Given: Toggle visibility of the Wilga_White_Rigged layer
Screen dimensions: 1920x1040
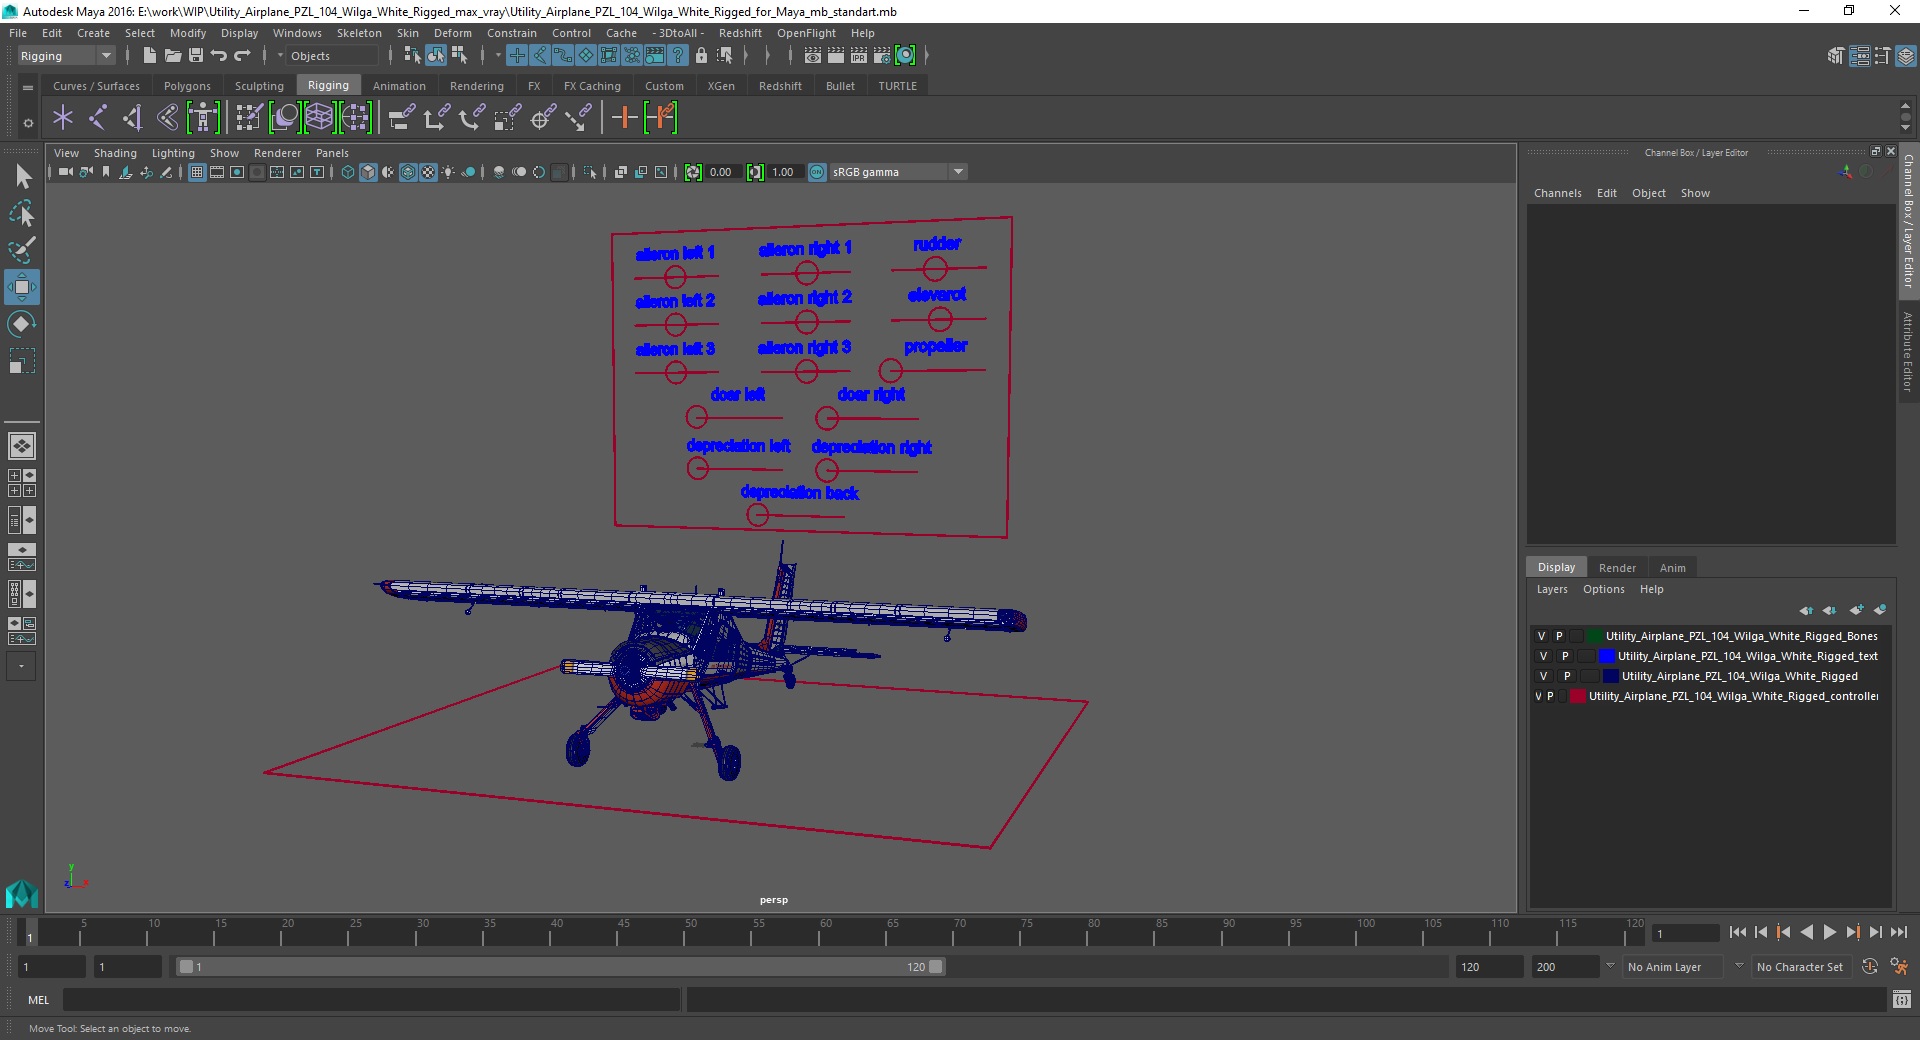Looking at the screenshot, I should 1543,676.
